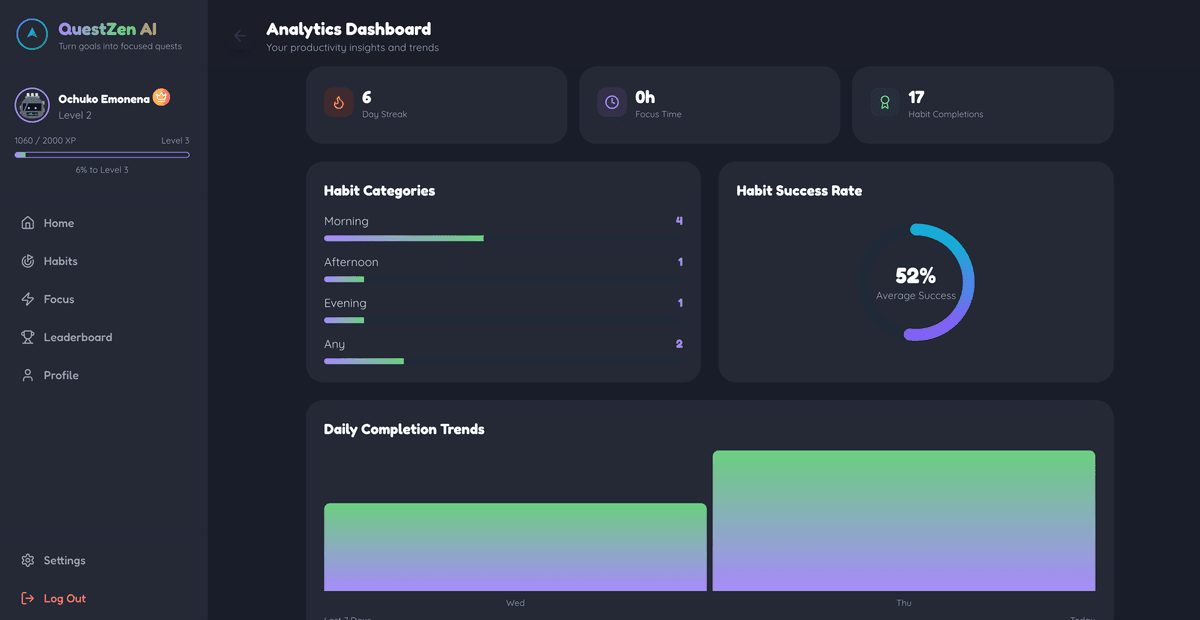Open the Focus section

58,299
